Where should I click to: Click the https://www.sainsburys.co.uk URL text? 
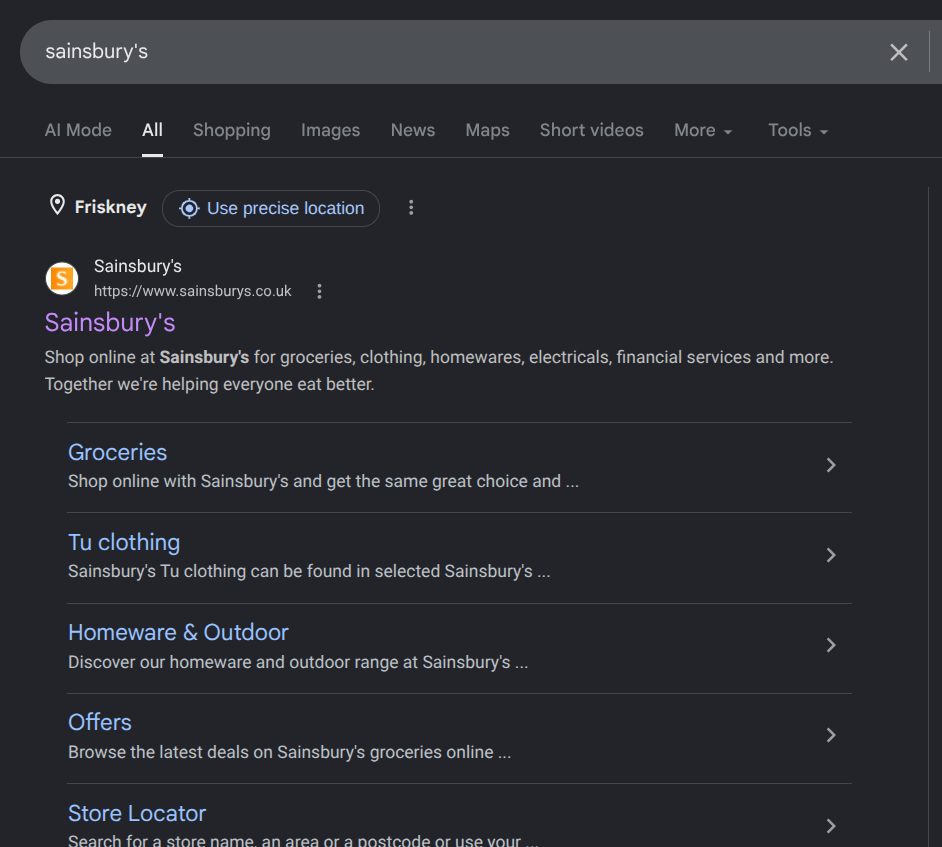(x=192, y=291)
